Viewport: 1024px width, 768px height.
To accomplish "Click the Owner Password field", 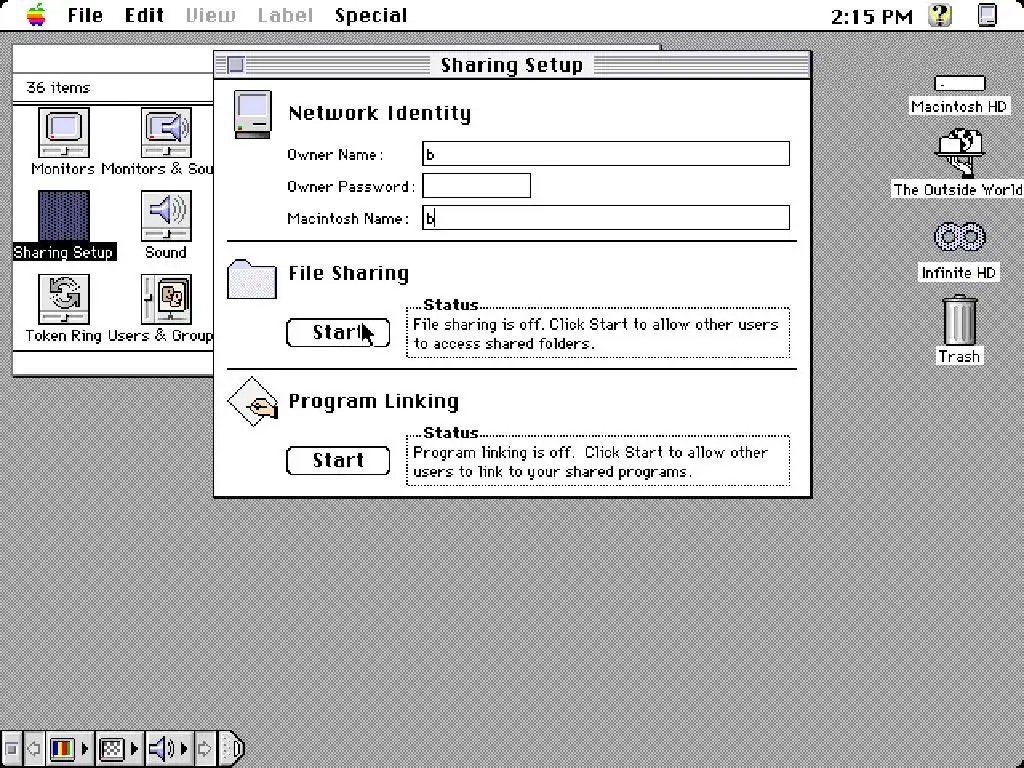I will click(476, 185).
